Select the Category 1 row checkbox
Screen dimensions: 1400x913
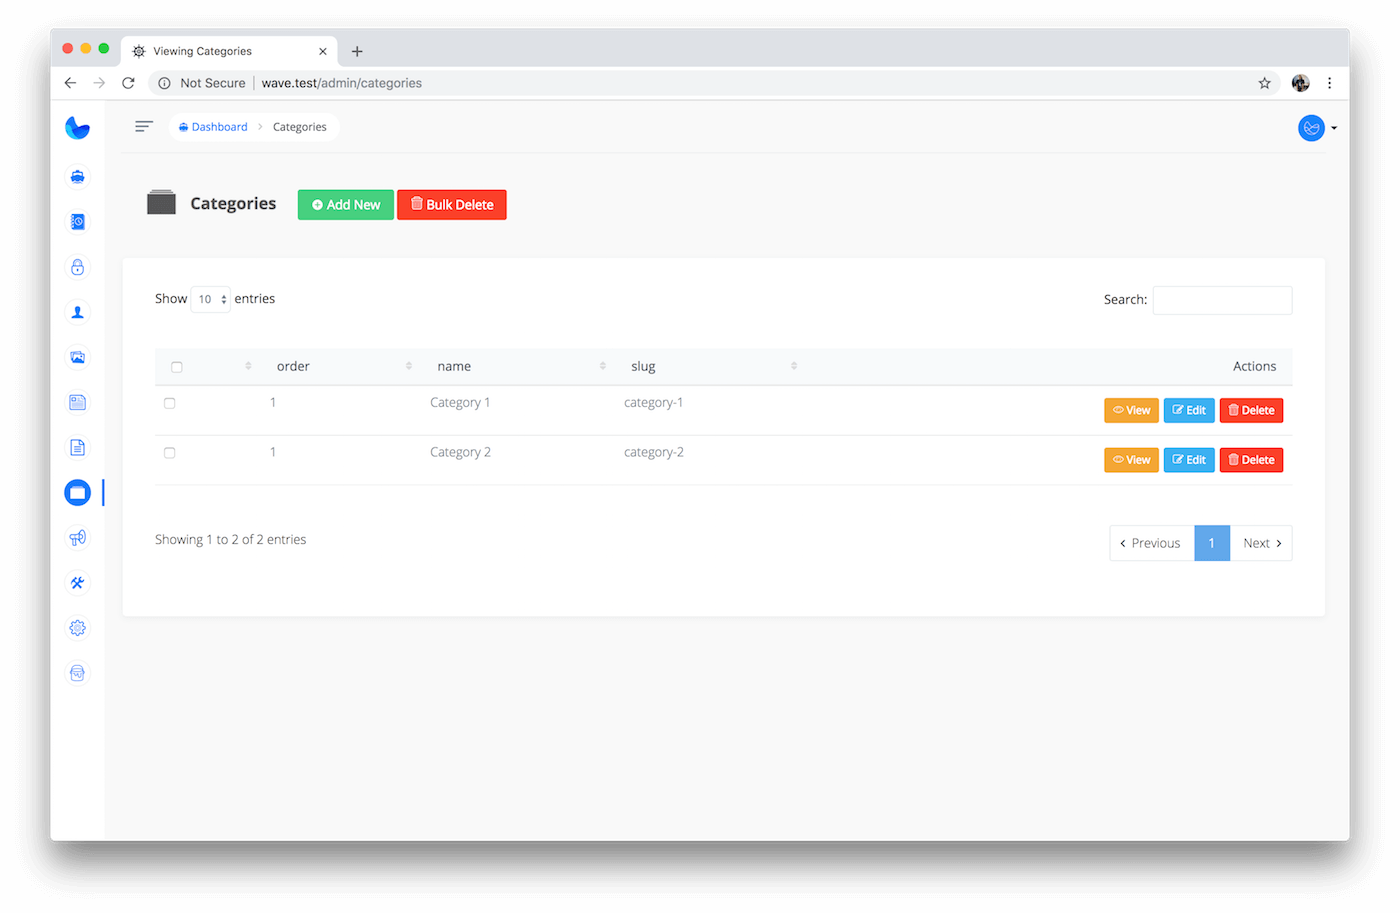click(x=170, y=403)
